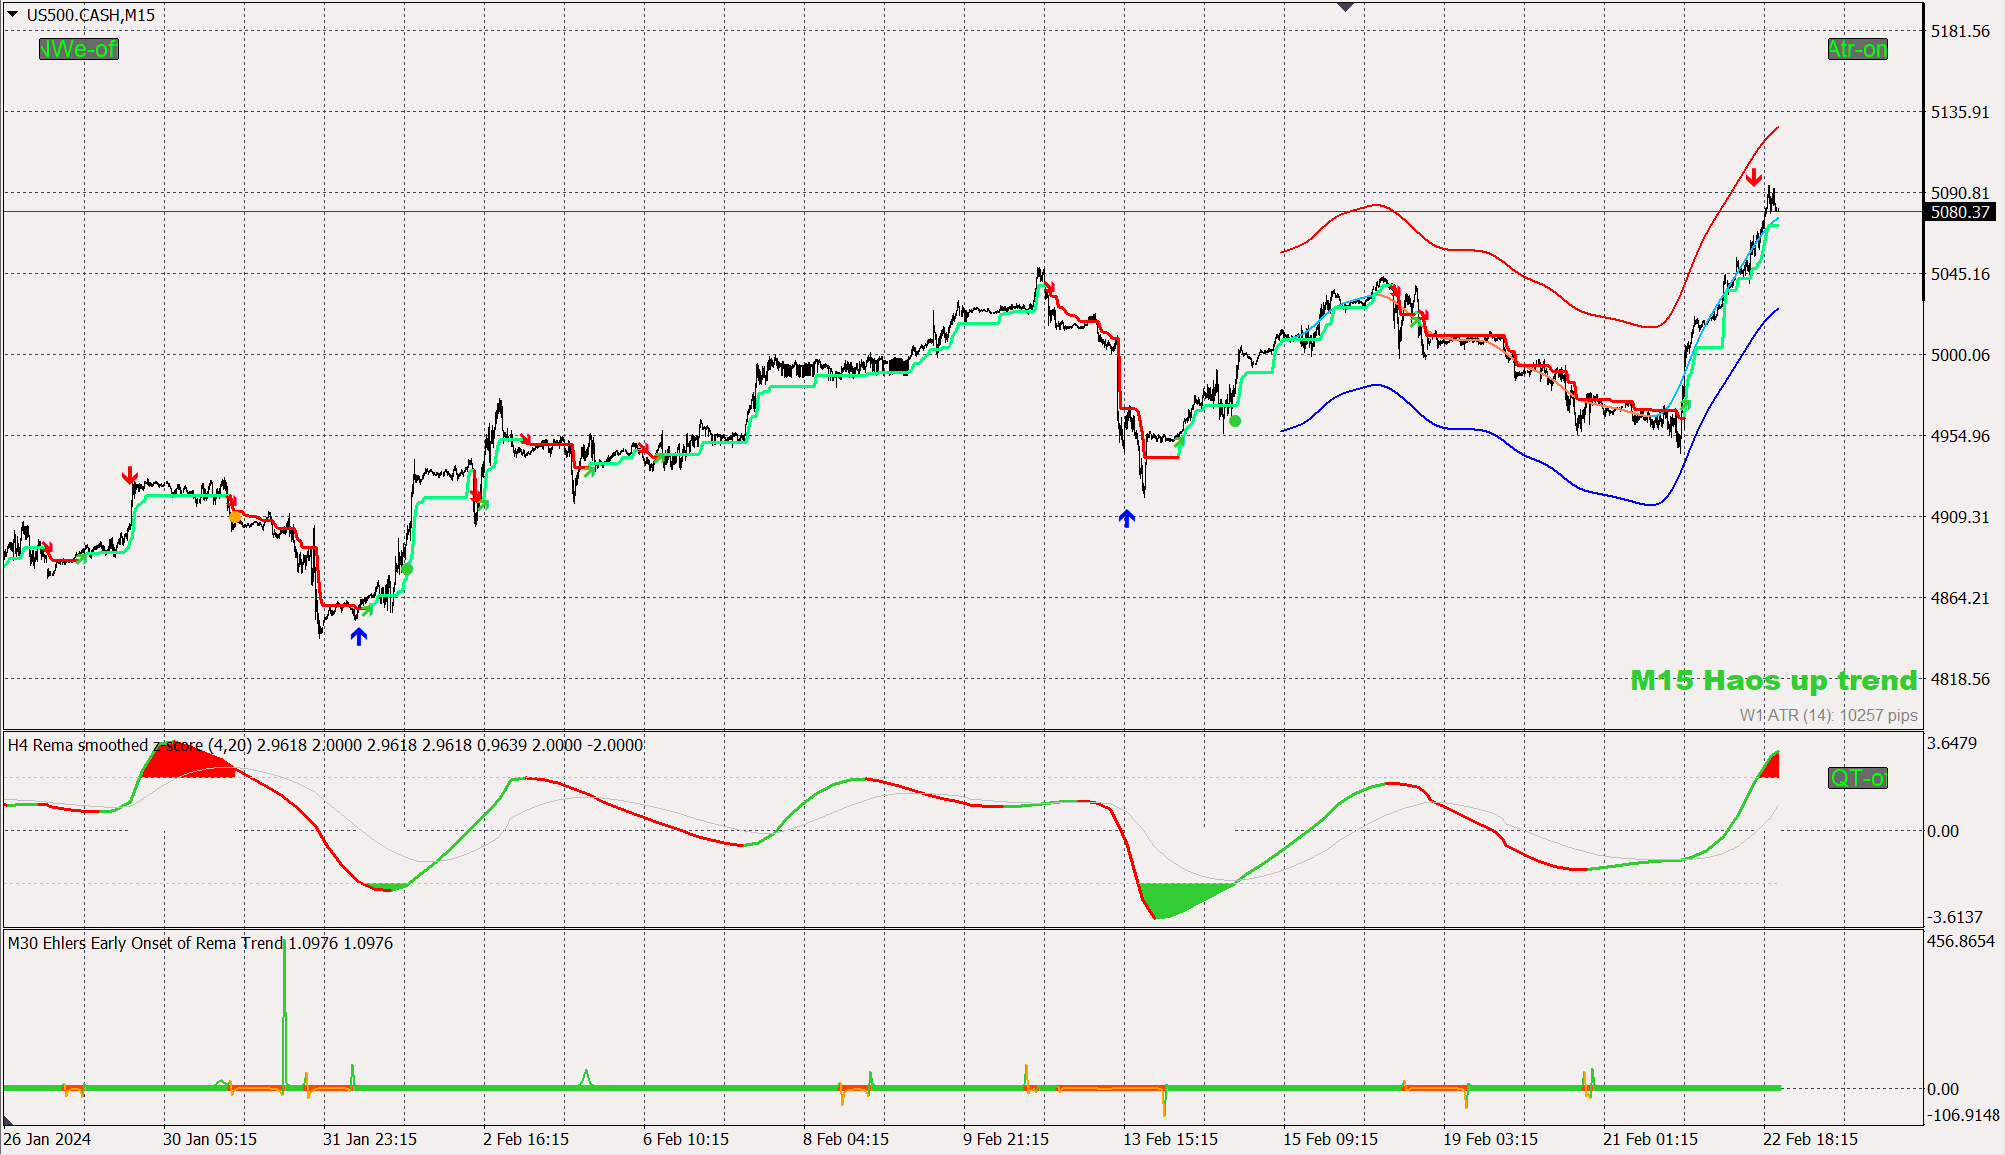Click the current price label 5080.37
The image size is (2005, 1155).
[x=1959, y=212]
